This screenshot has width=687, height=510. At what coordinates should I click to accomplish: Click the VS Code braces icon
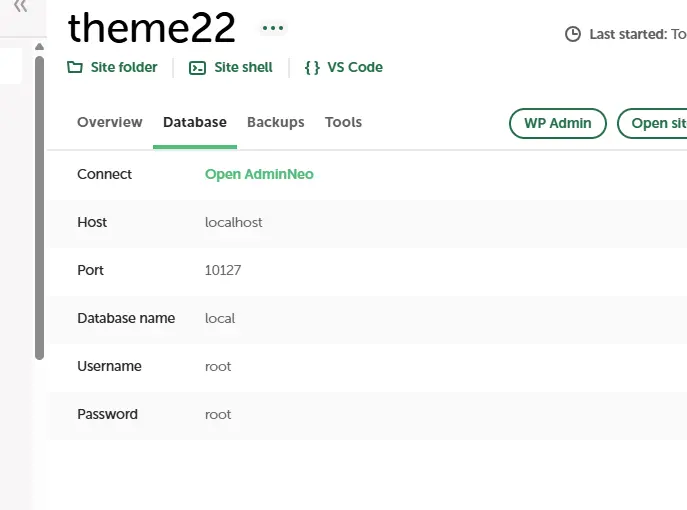click(312, 67)
